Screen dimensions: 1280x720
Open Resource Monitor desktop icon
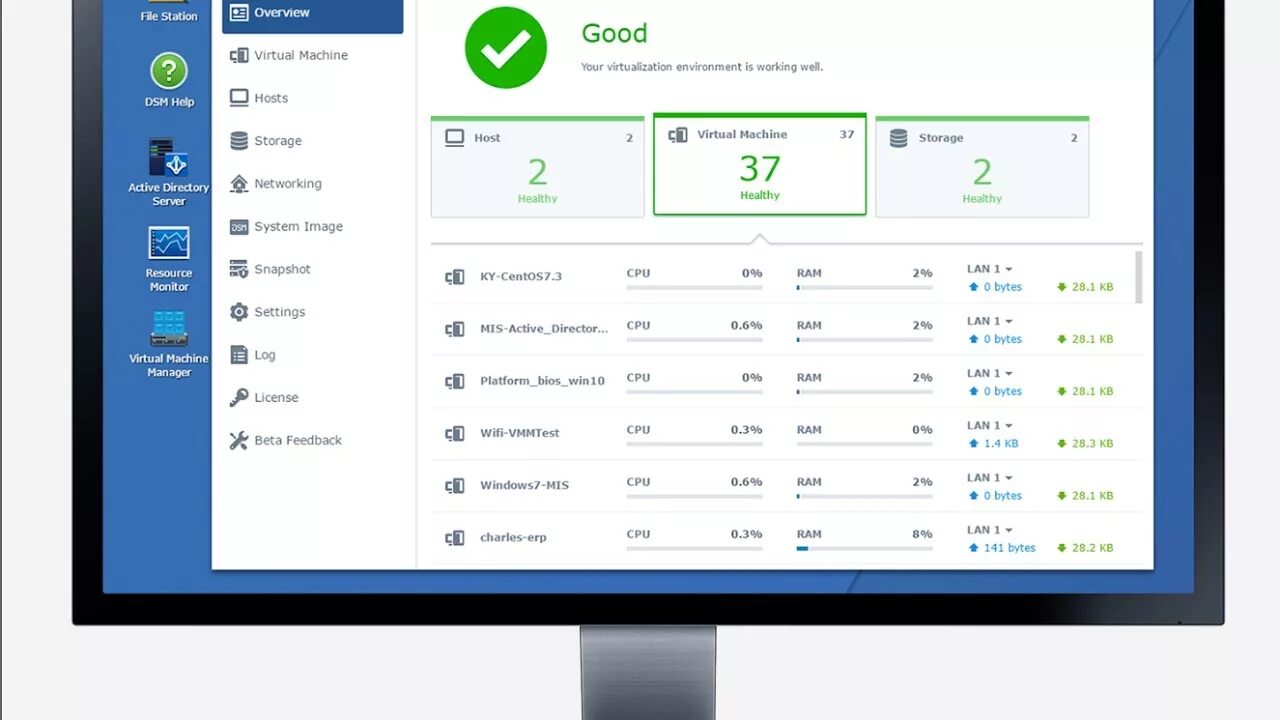tap(169, 258)
